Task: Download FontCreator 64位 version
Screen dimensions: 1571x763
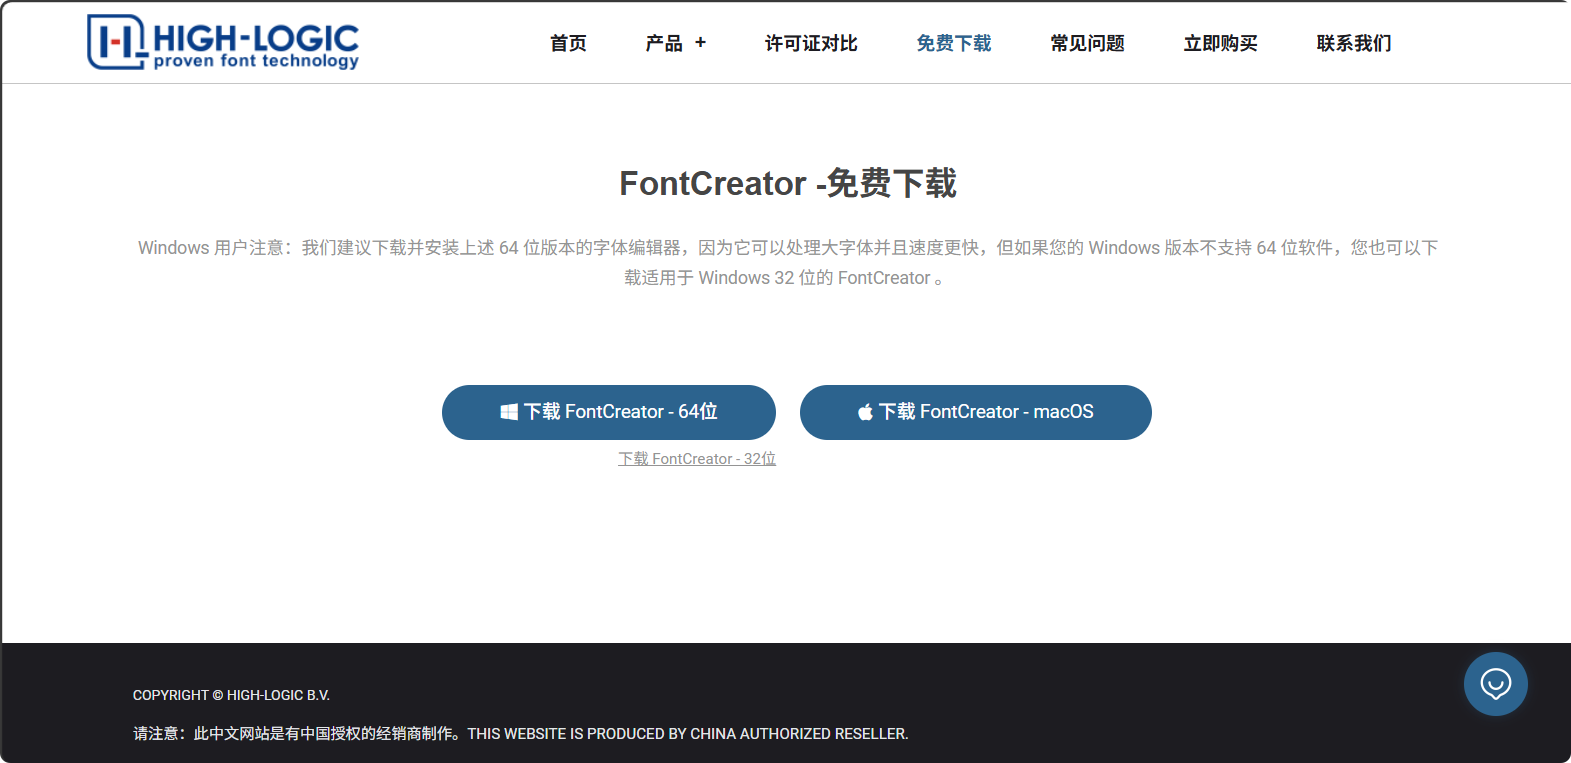Action: pyautogui.click(x=609, y=412)
